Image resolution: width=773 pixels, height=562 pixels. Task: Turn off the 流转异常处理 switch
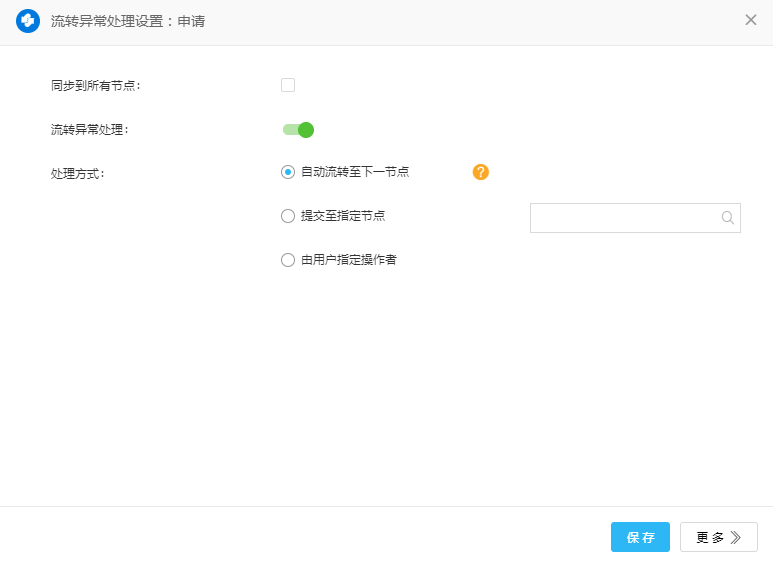299,129
